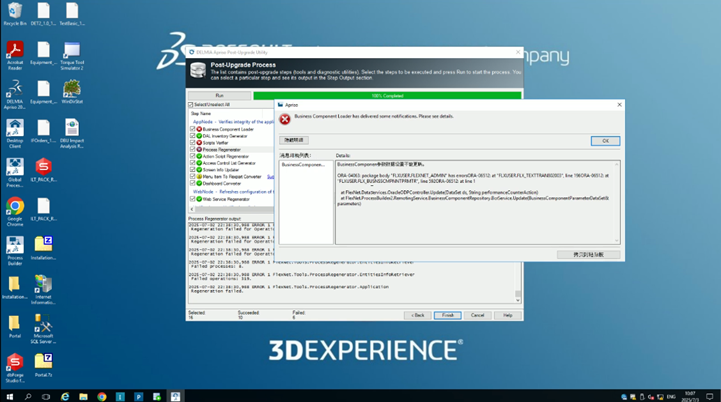Toggle the Select/Unselect All checkbox
Image resolution: width=721 pixels, height=402 pixels.
191,105
